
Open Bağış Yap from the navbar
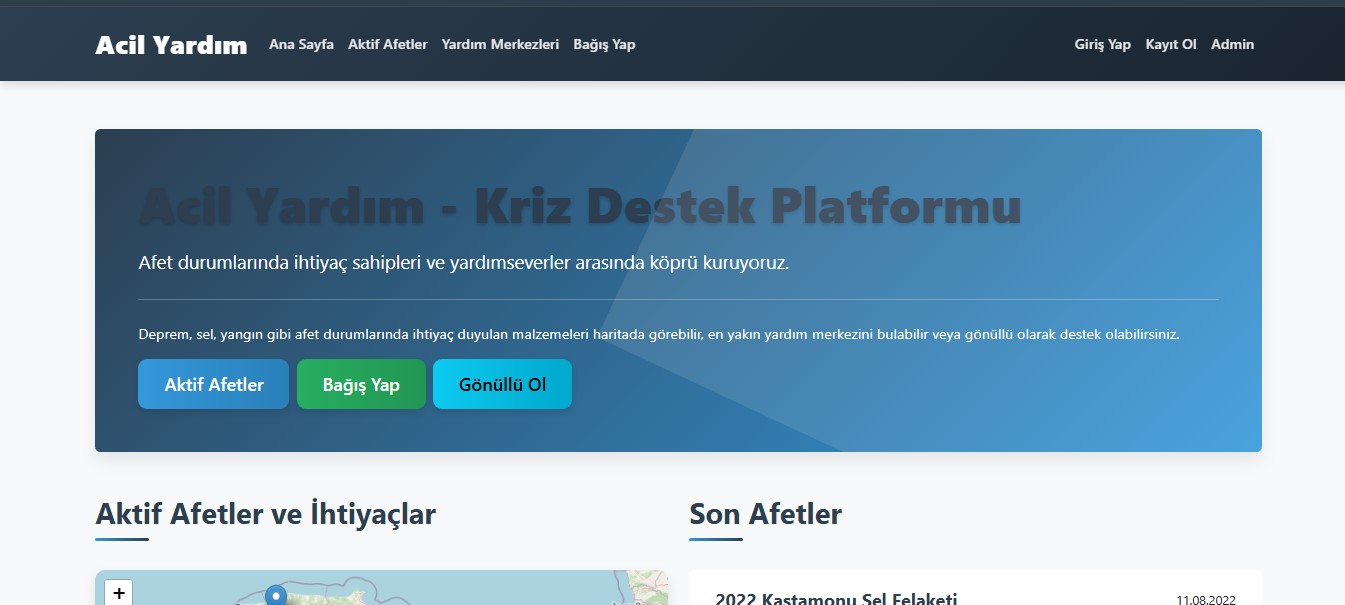pos(604,44)
